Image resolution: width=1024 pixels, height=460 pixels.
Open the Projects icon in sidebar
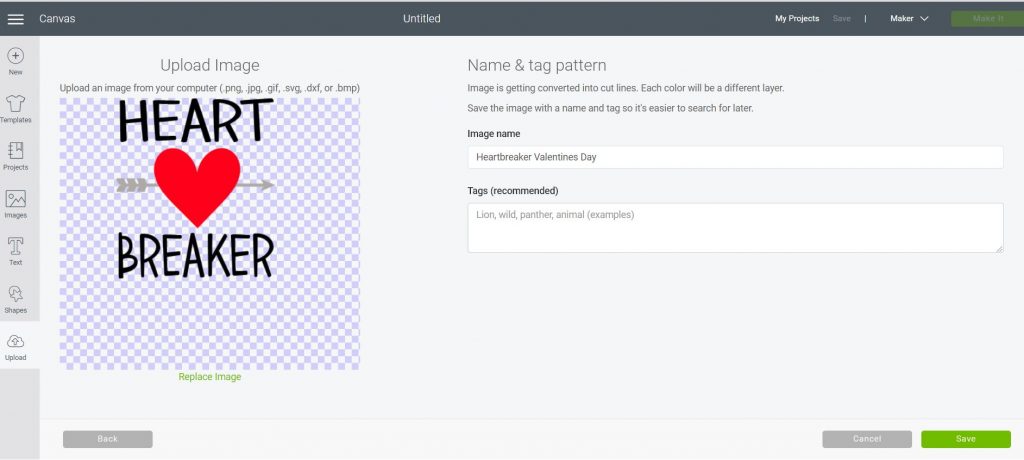[16, 151]
